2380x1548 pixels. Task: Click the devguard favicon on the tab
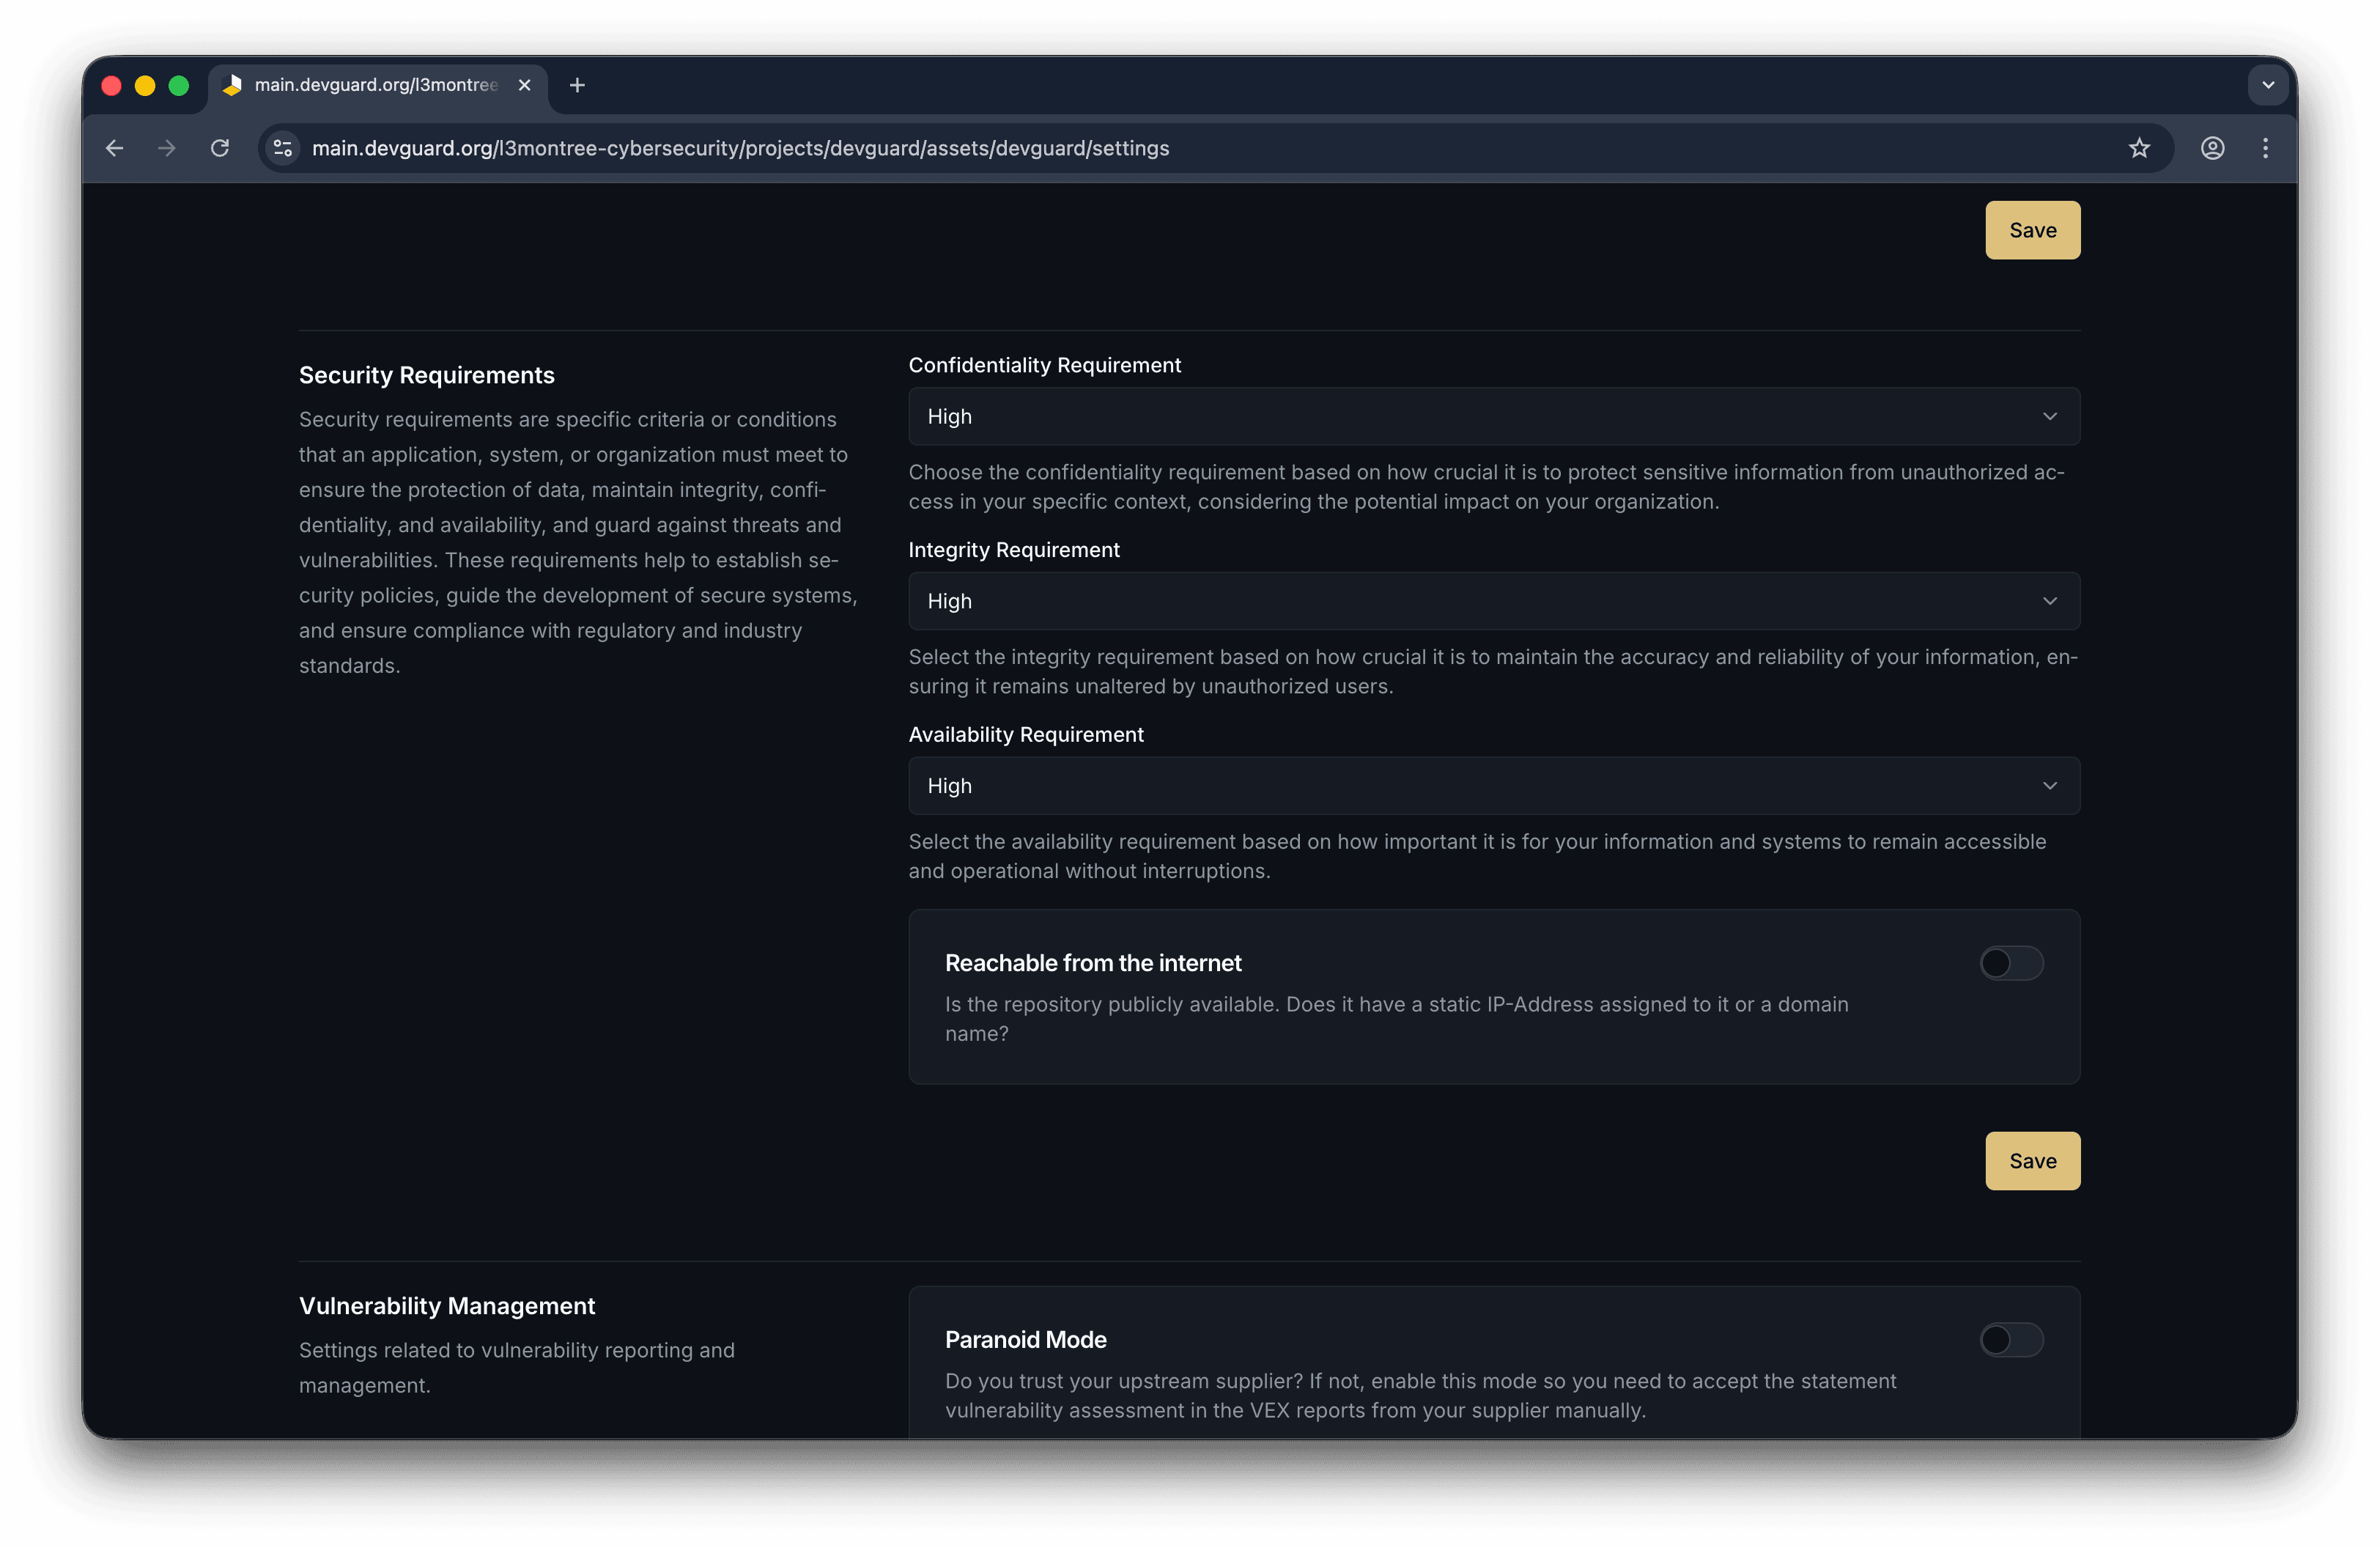point(233,85)
